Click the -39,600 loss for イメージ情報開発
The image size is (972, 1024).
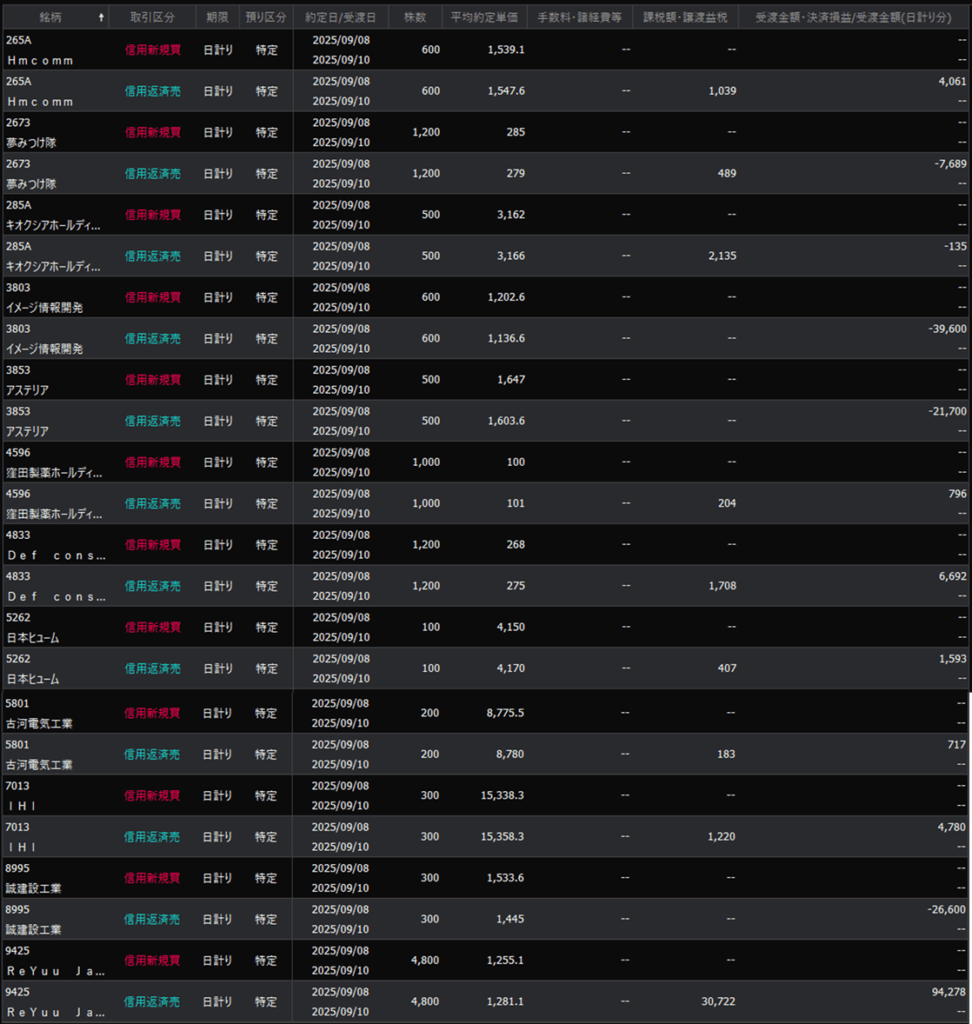945,328
